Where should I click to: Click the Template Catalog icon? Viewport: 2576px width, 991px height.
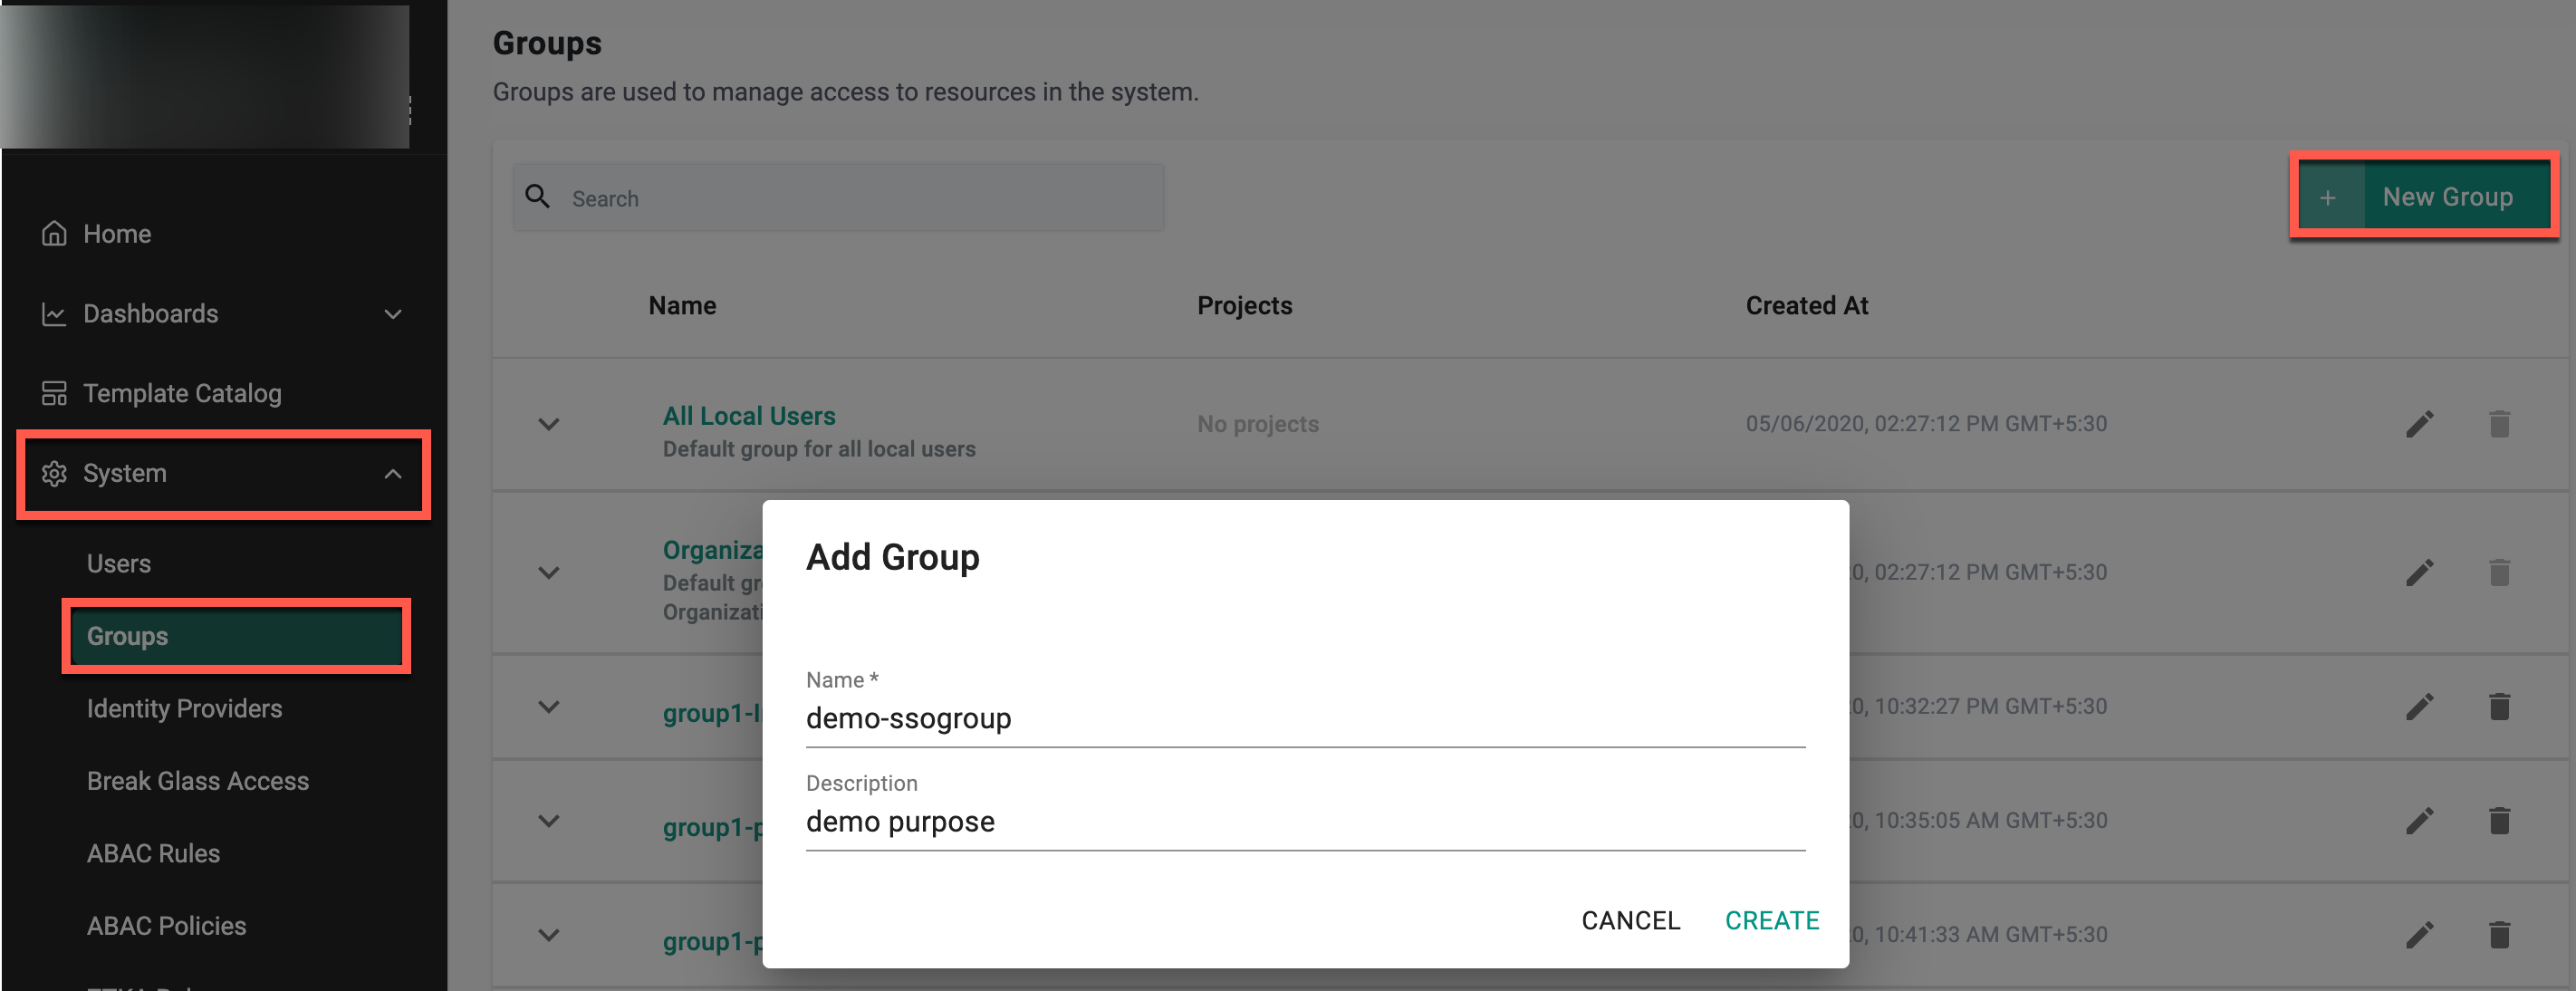pyautogui.click(x=54, y=393)
